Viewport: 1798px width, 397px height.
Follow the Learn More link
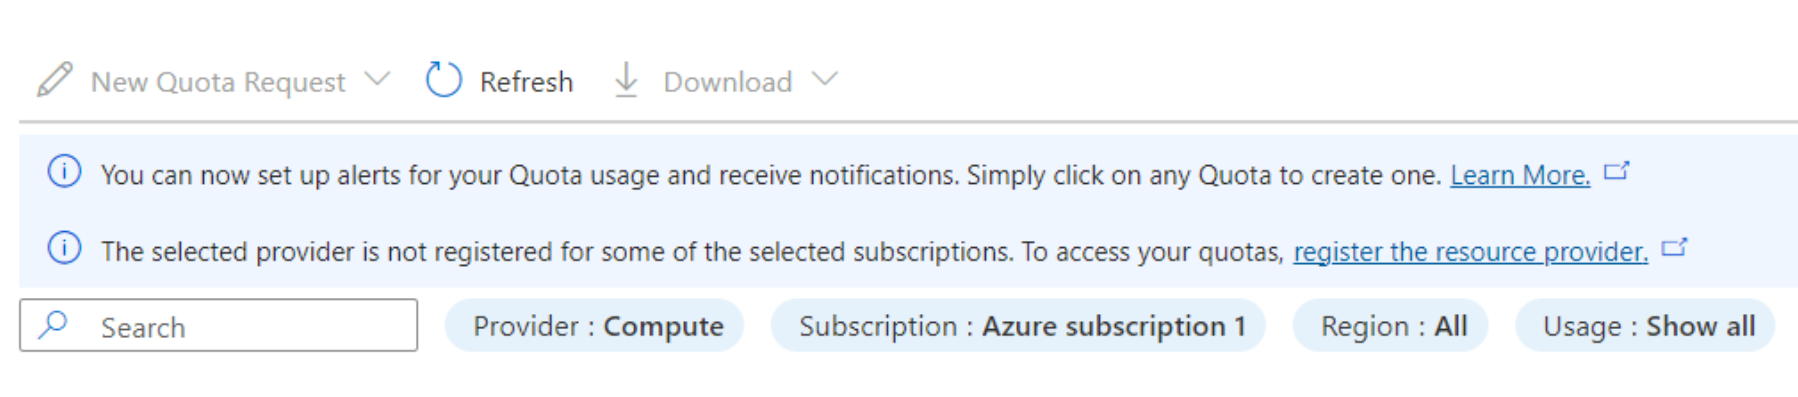[x=1520, y=175]
